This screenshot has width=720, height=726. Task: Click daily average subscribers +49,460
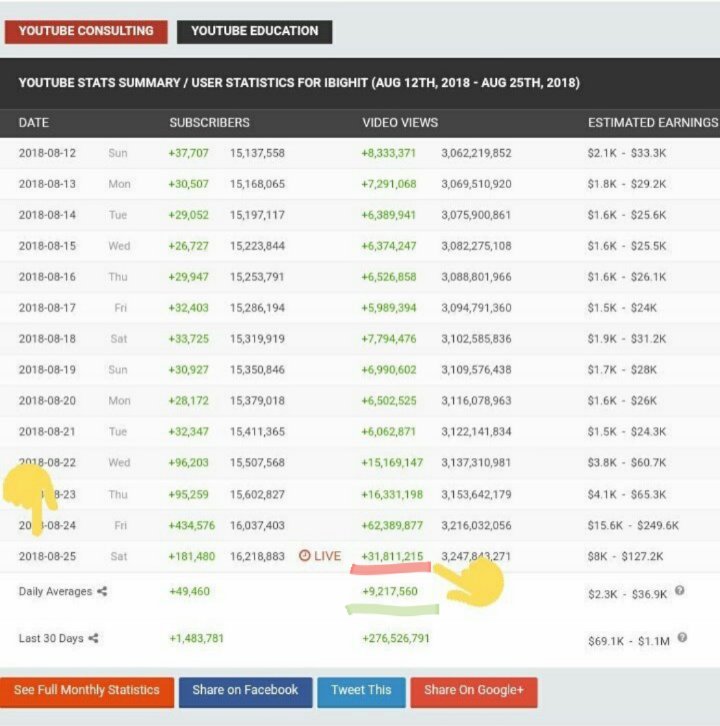pyautogui.click(x=189, y=591)
